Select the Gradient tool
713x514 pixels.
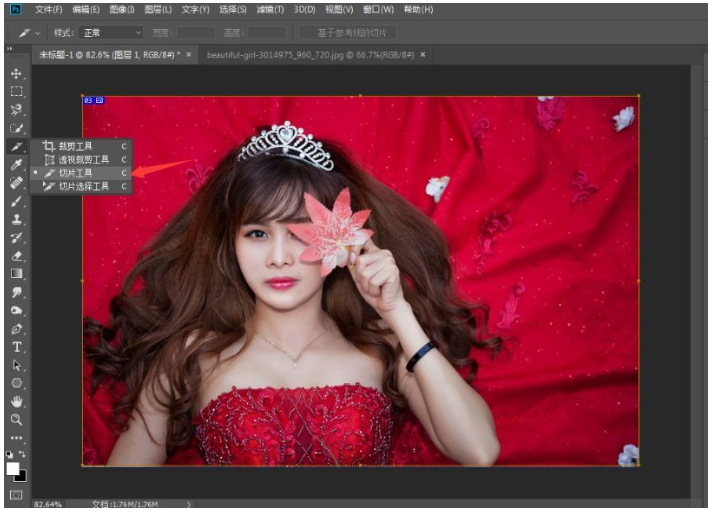(17, 274)
